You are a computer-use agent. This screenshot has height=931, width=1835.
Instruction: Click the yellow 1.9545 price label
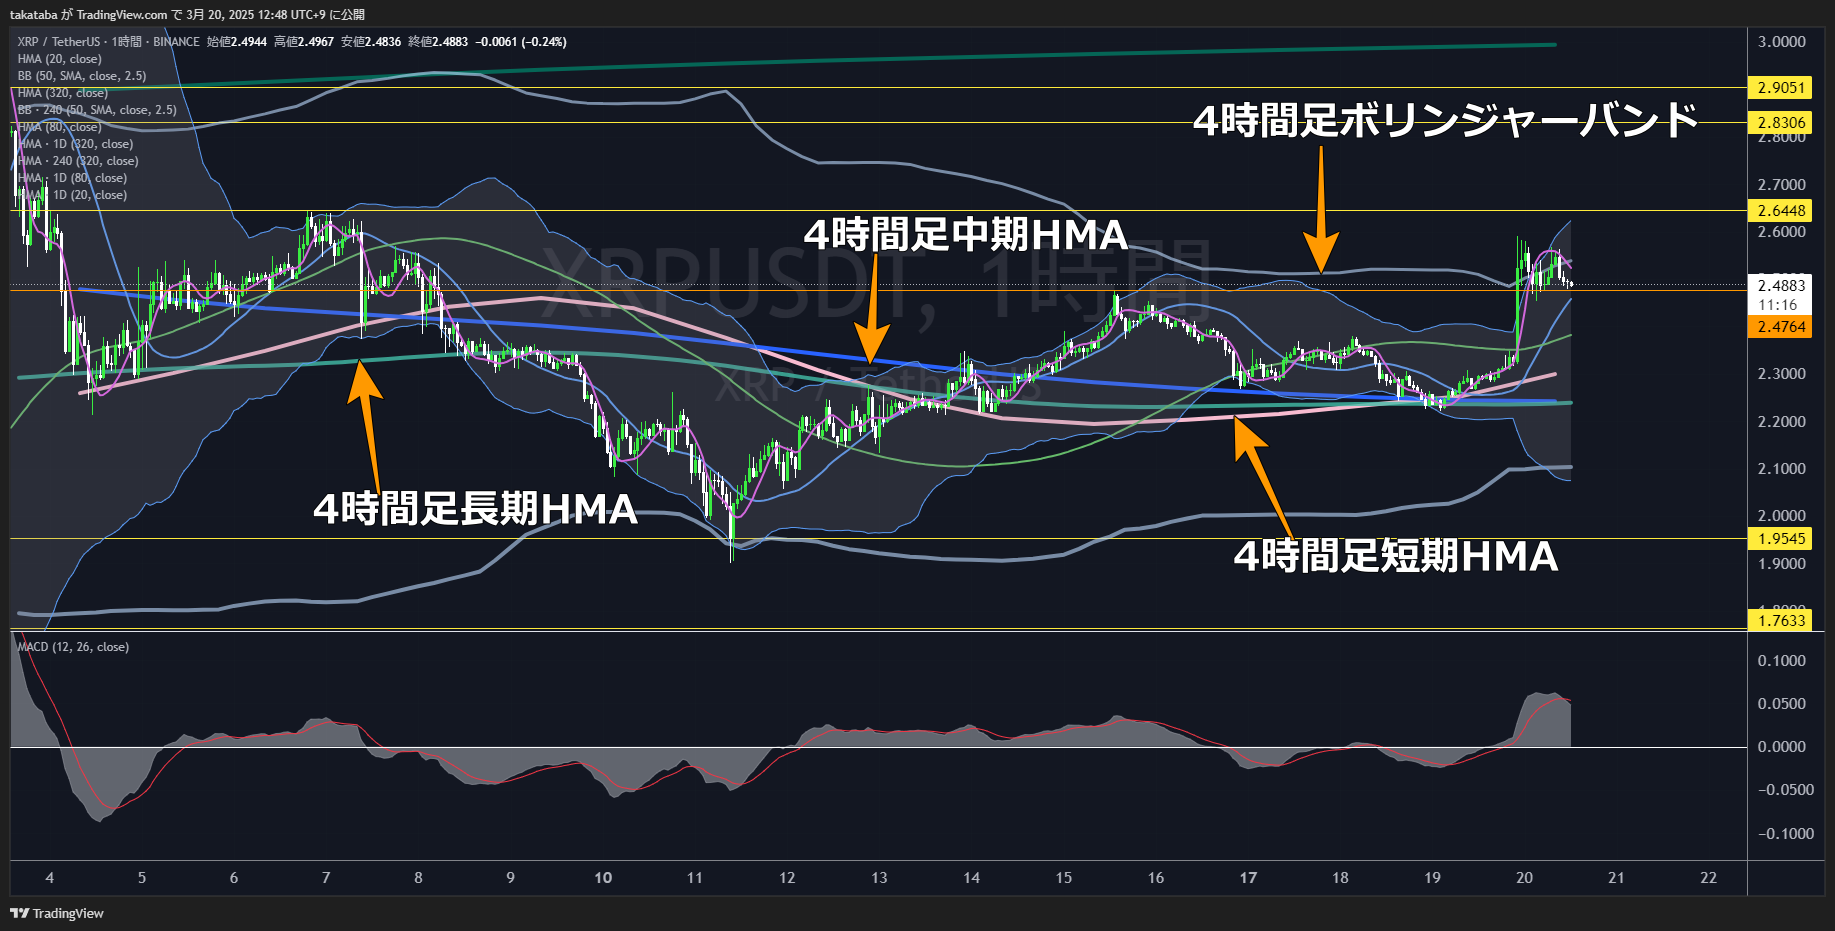point(1780,539)
